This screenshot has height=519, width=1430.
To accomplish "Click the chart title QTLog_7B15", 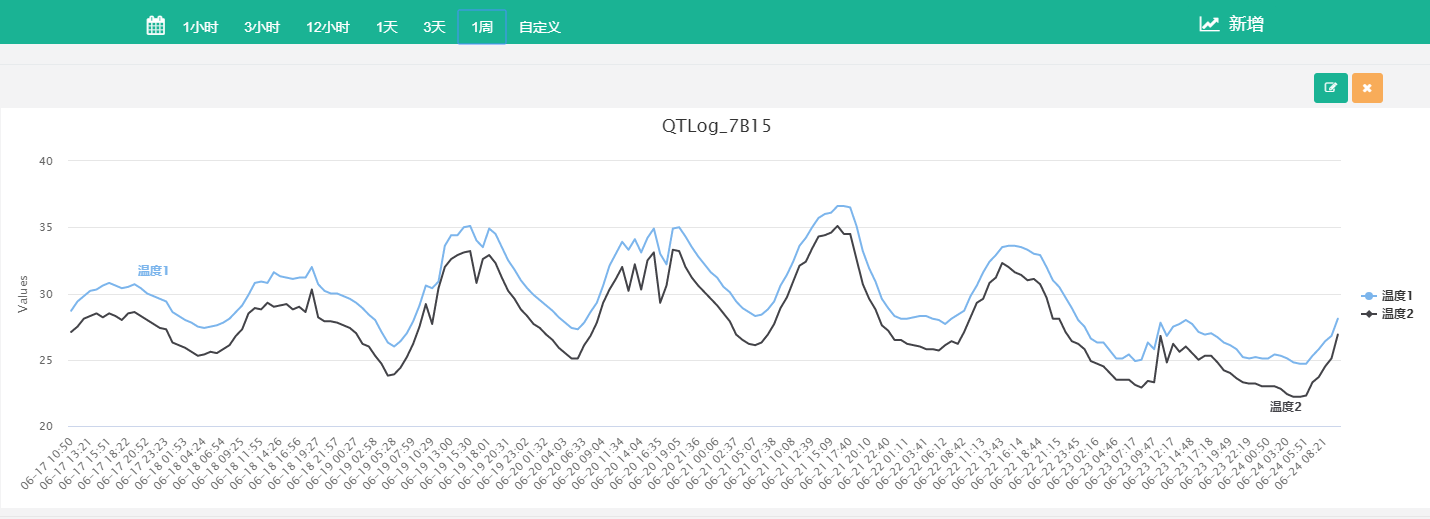I will pos(716,126).
